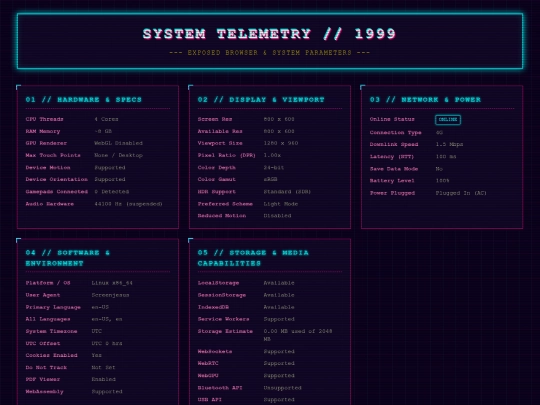Click the 'Power Plugged' label
The image size is (540, 405).
click(x=392, y=193)
